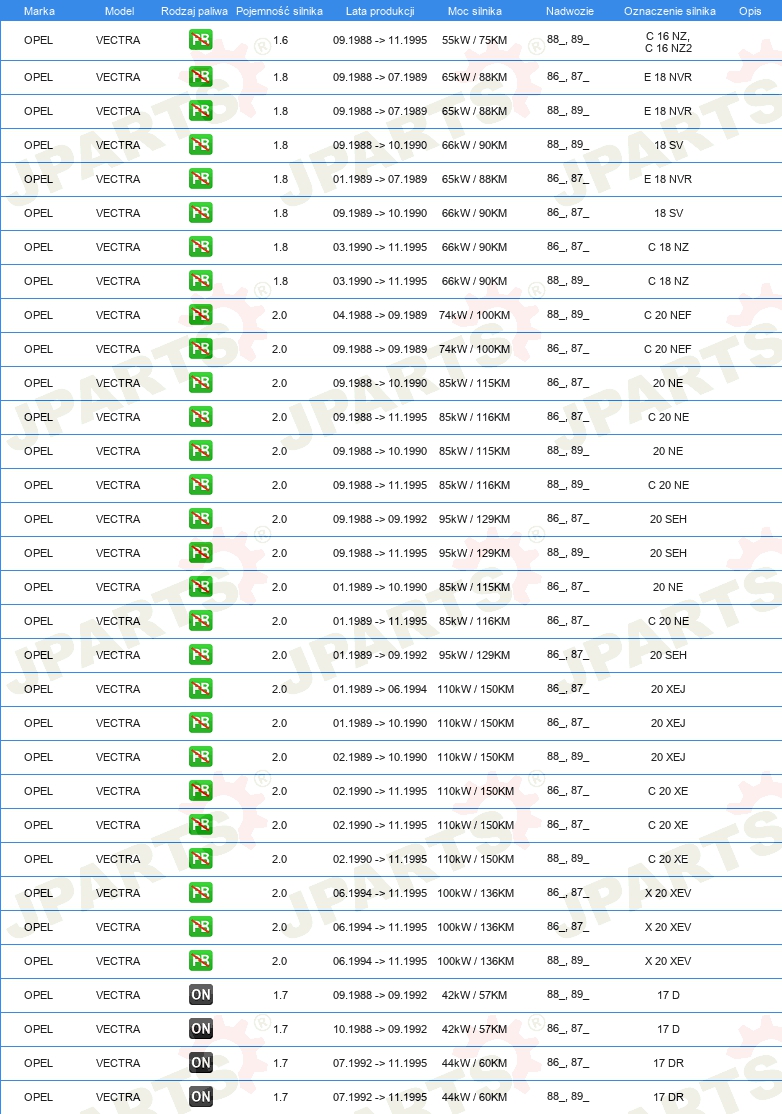Click 95kW / 129KM in the 09.1988 -> 11.1995 row
This screenshot has width=782, height=1114.
click(x=474, y=553)
